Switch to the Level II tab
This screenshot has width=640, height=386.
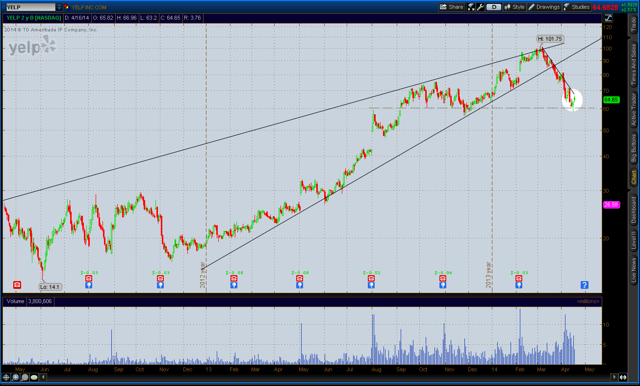coord(634,240)
